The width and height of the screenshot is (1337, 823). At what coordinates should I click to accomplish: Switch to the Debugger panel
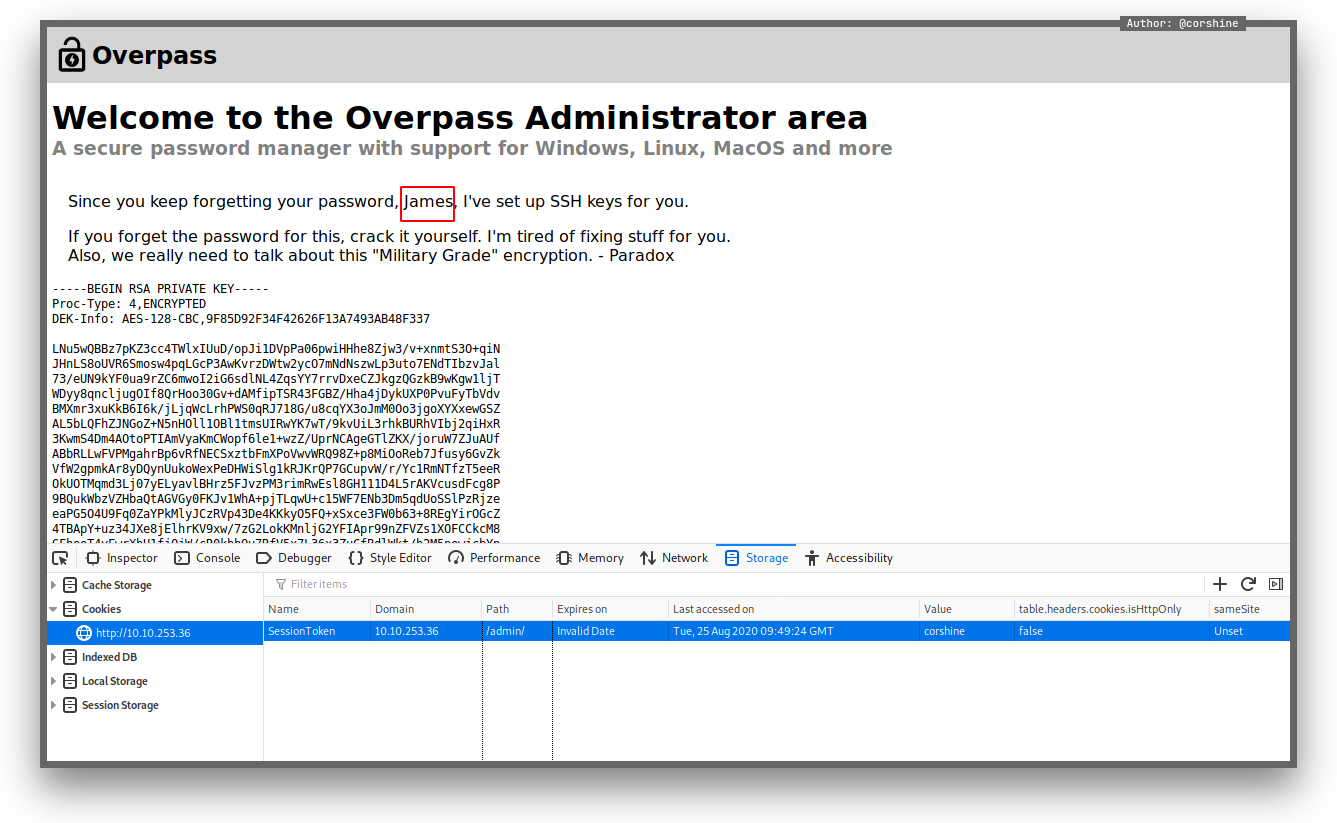[x=294, y=558]
